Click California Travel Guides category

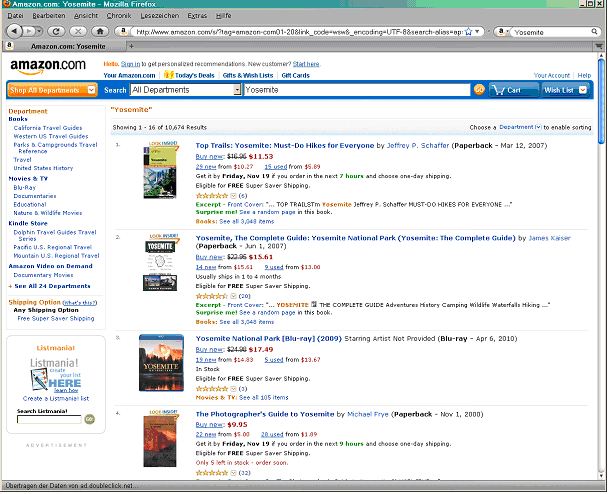pyautogui.click(x=48, y=128)
